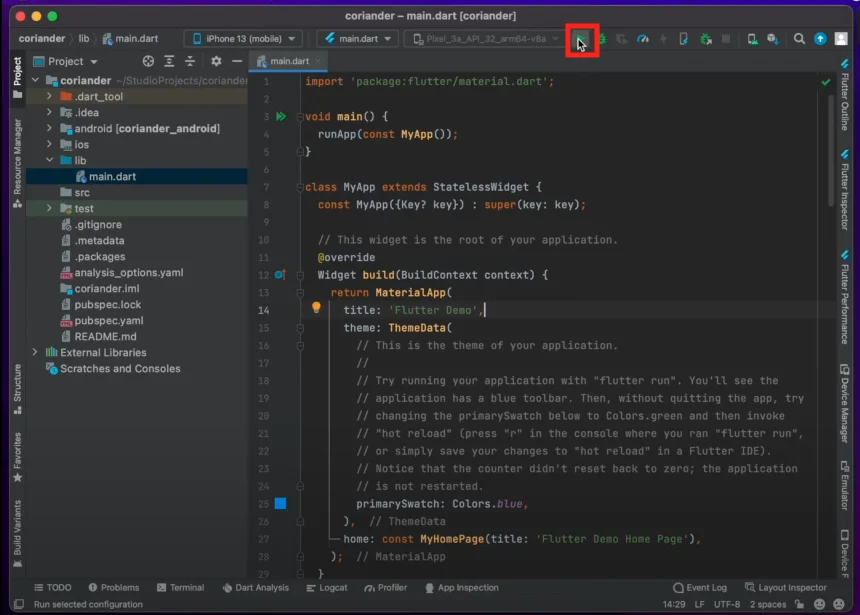Click the Debug bug icon
Viewport: 860px width, 615px height.
[603, 39]
